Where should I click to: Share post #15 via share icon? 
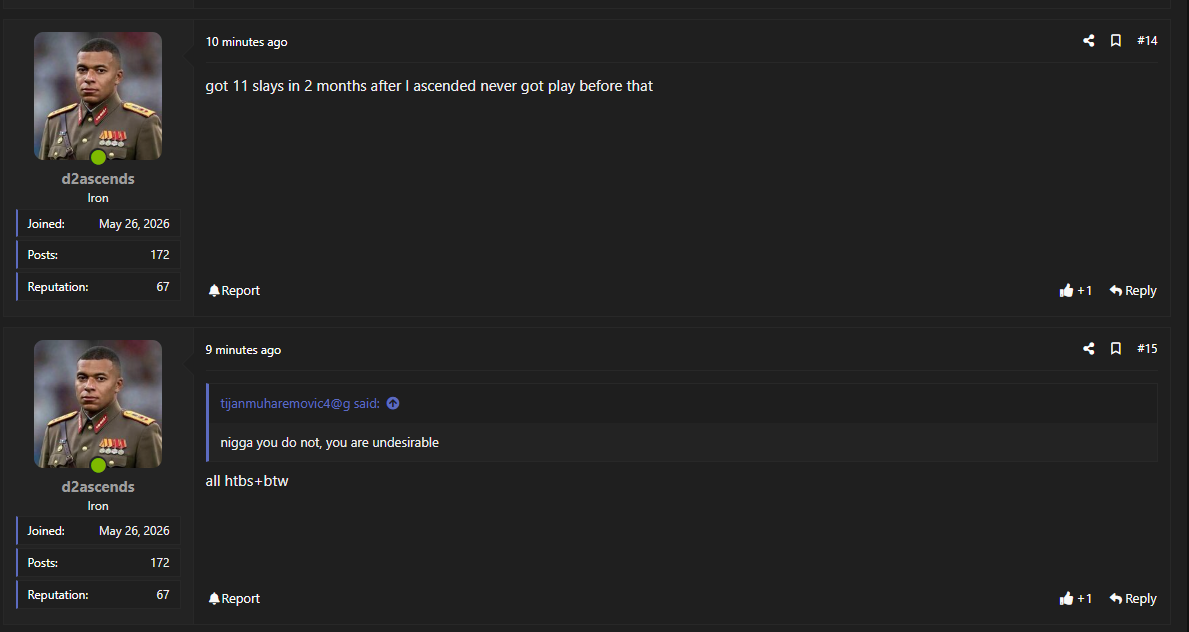[x=1089, y=349]
